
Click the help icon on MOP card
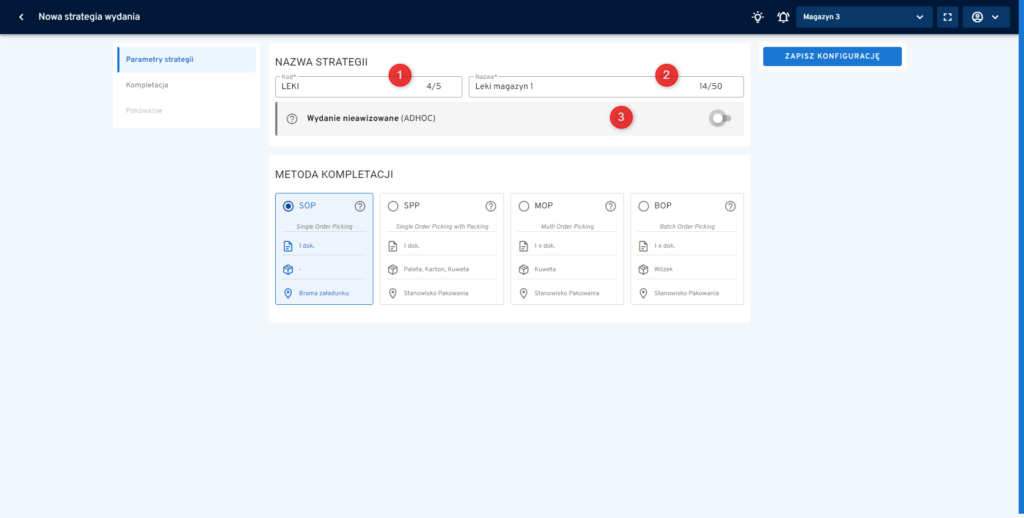(610, 206)
